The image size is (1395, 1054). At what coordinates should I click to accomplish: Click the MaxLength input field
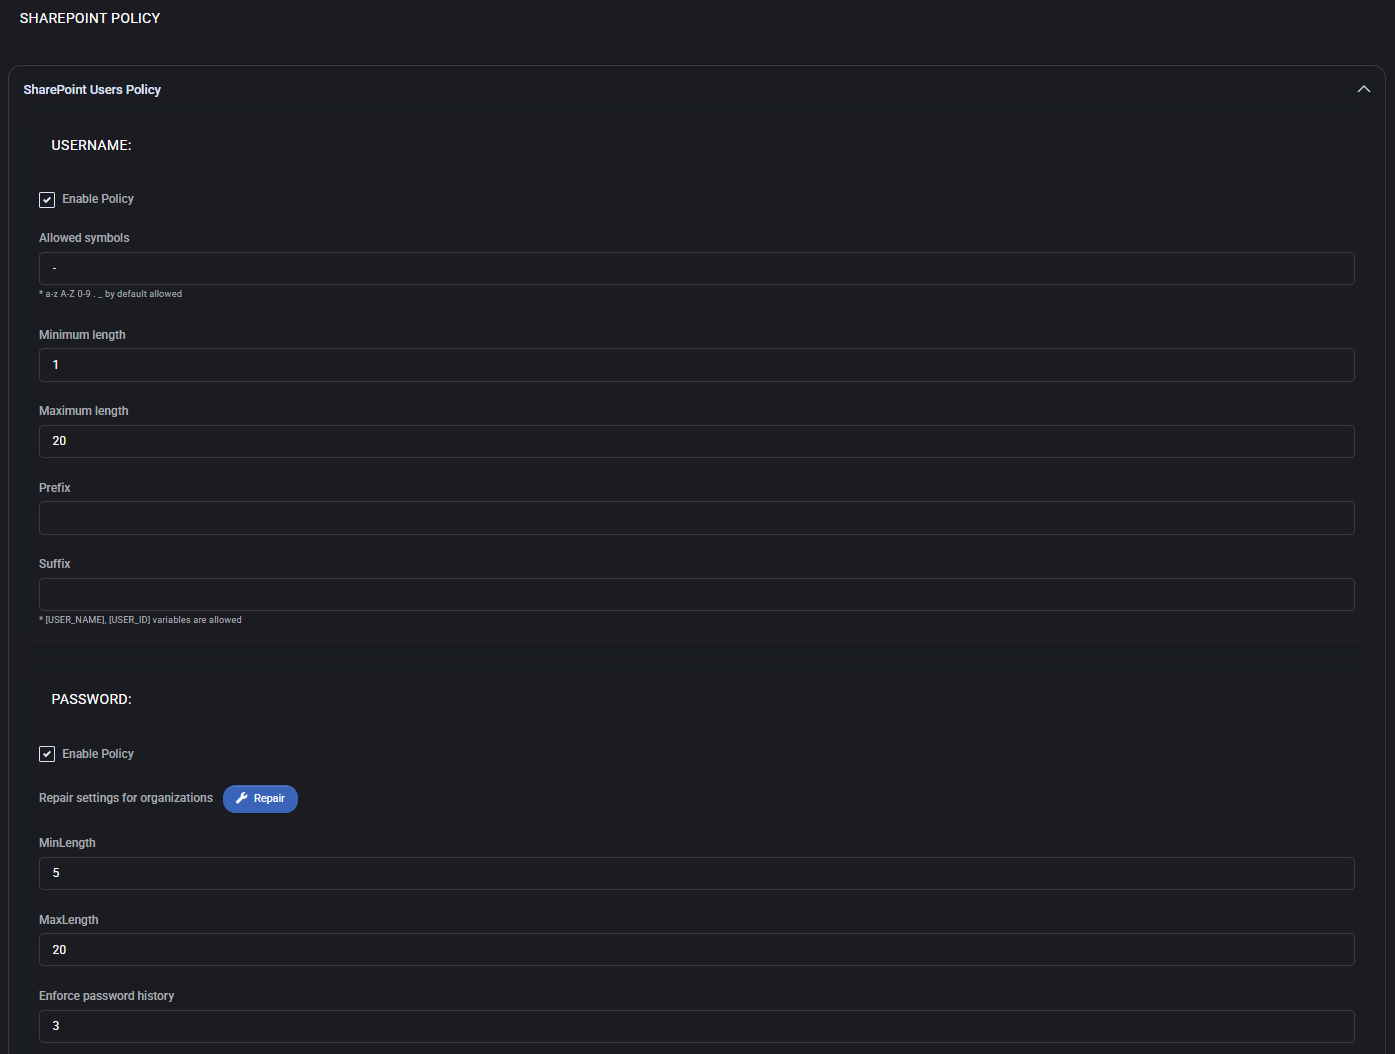[x=696, y=950]
